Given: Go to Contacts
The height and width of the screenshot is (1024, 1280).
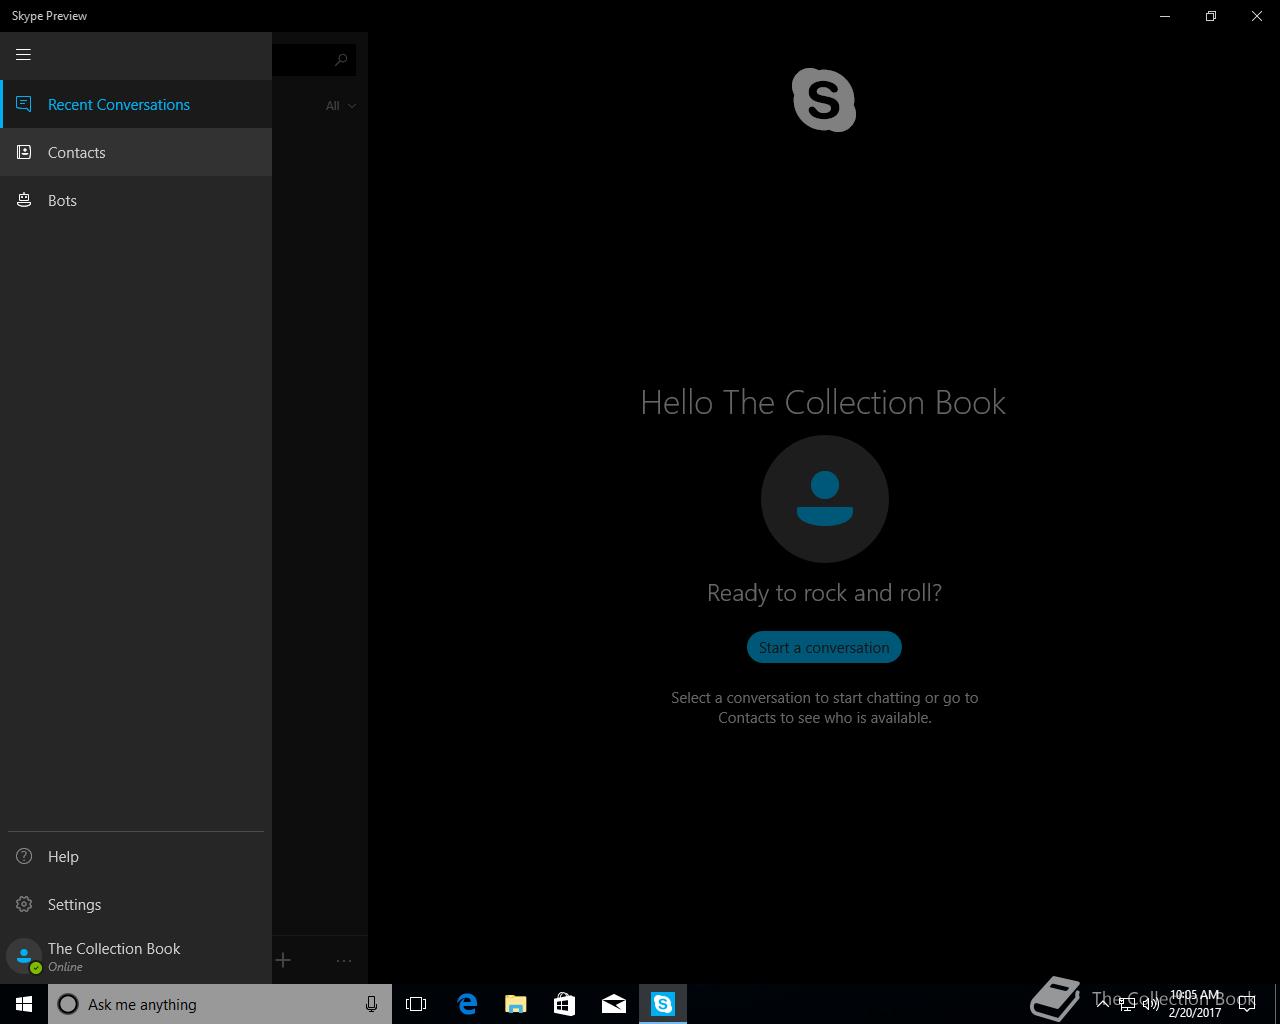Looking at the screenshot, I should 136,152.
